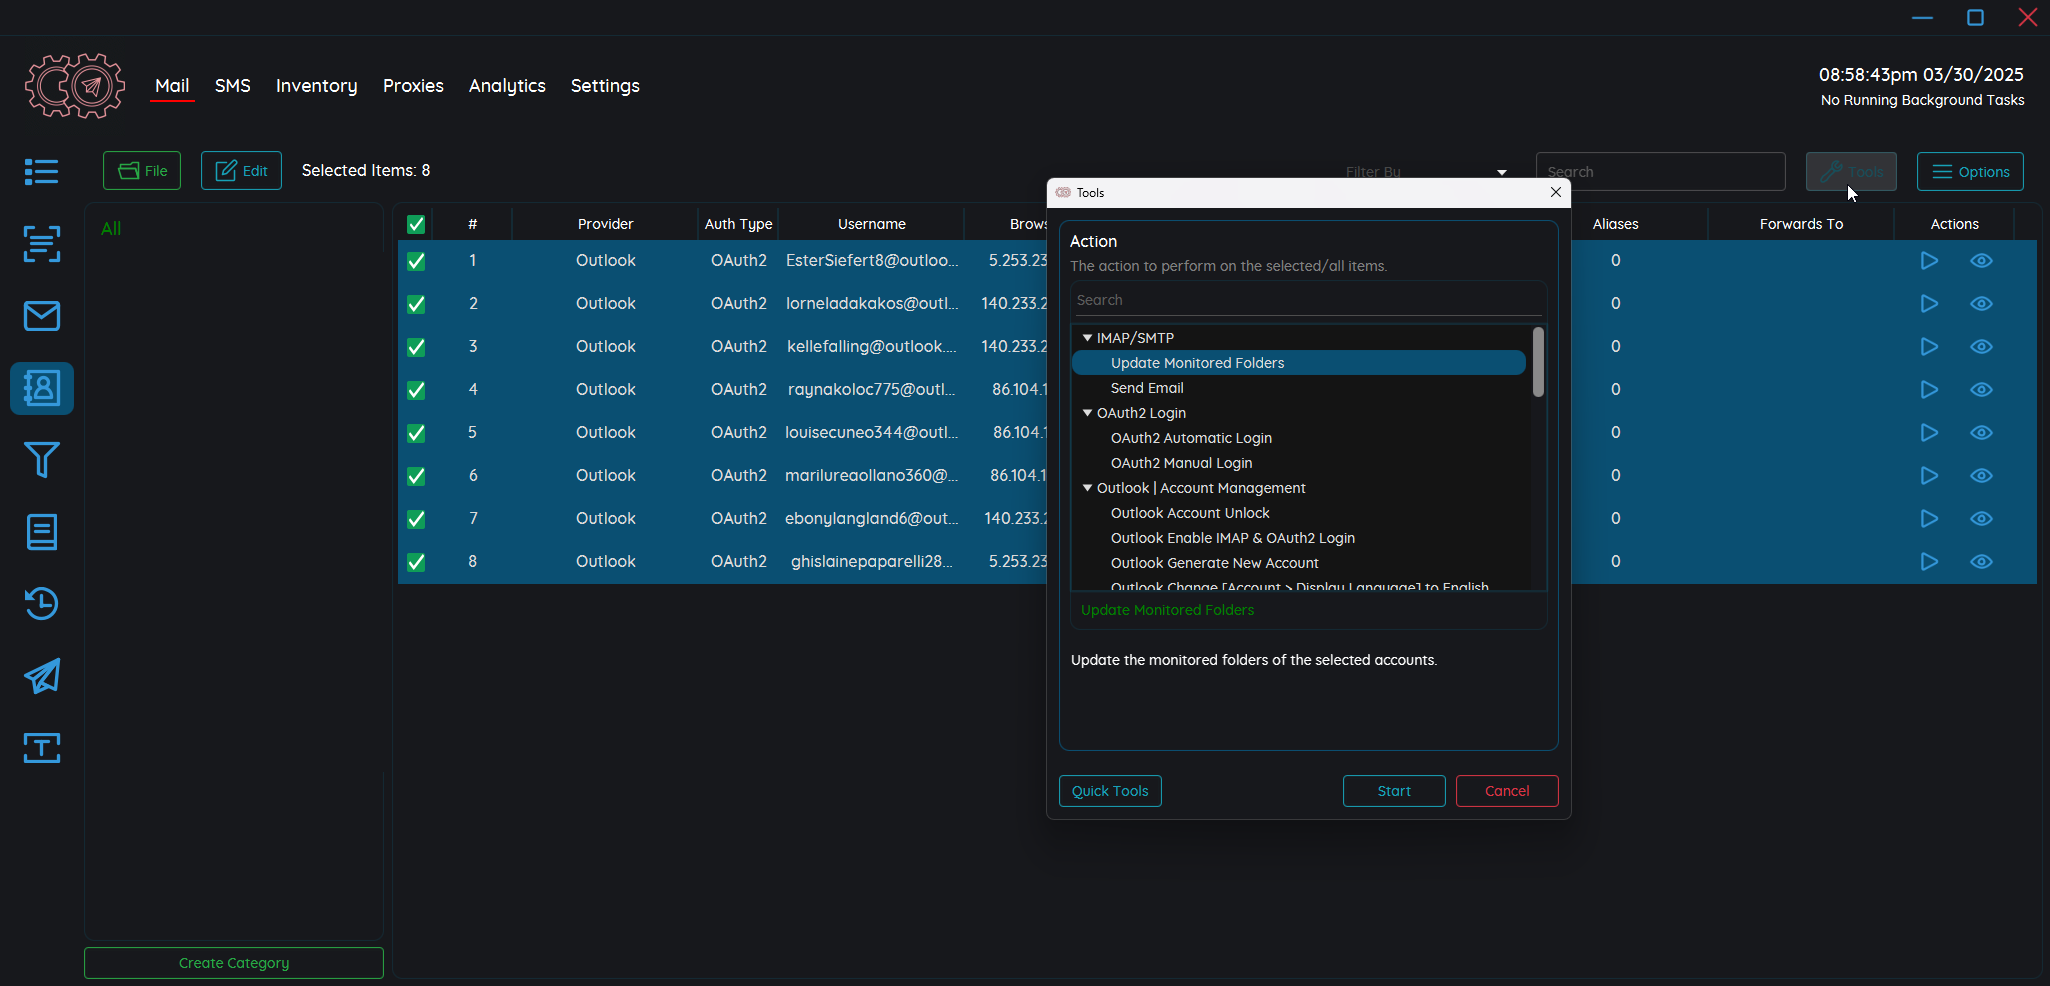The image size is (2050, 986).
Task: Collapse the OAuth2 Login tree group
Action: tap(1087, 413)
